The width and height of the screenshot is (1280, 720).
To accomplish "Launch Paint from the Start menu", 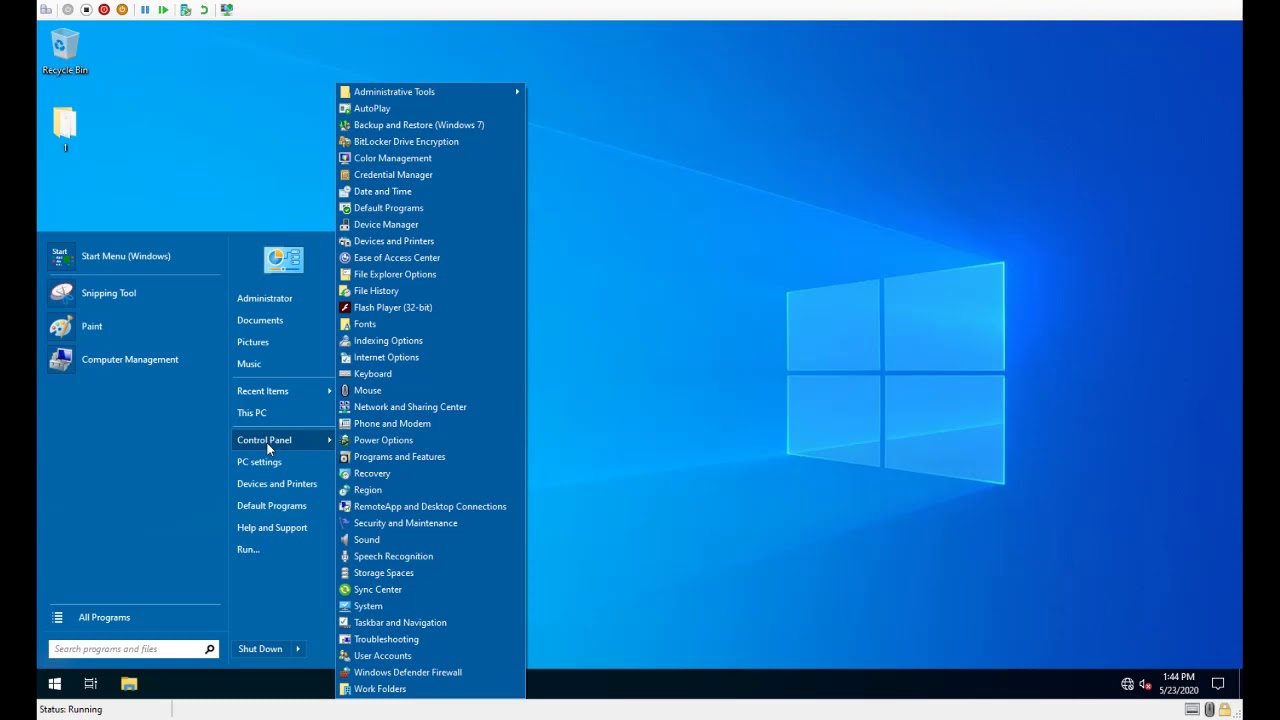I will pyautogui.click(x=134, y=326).
